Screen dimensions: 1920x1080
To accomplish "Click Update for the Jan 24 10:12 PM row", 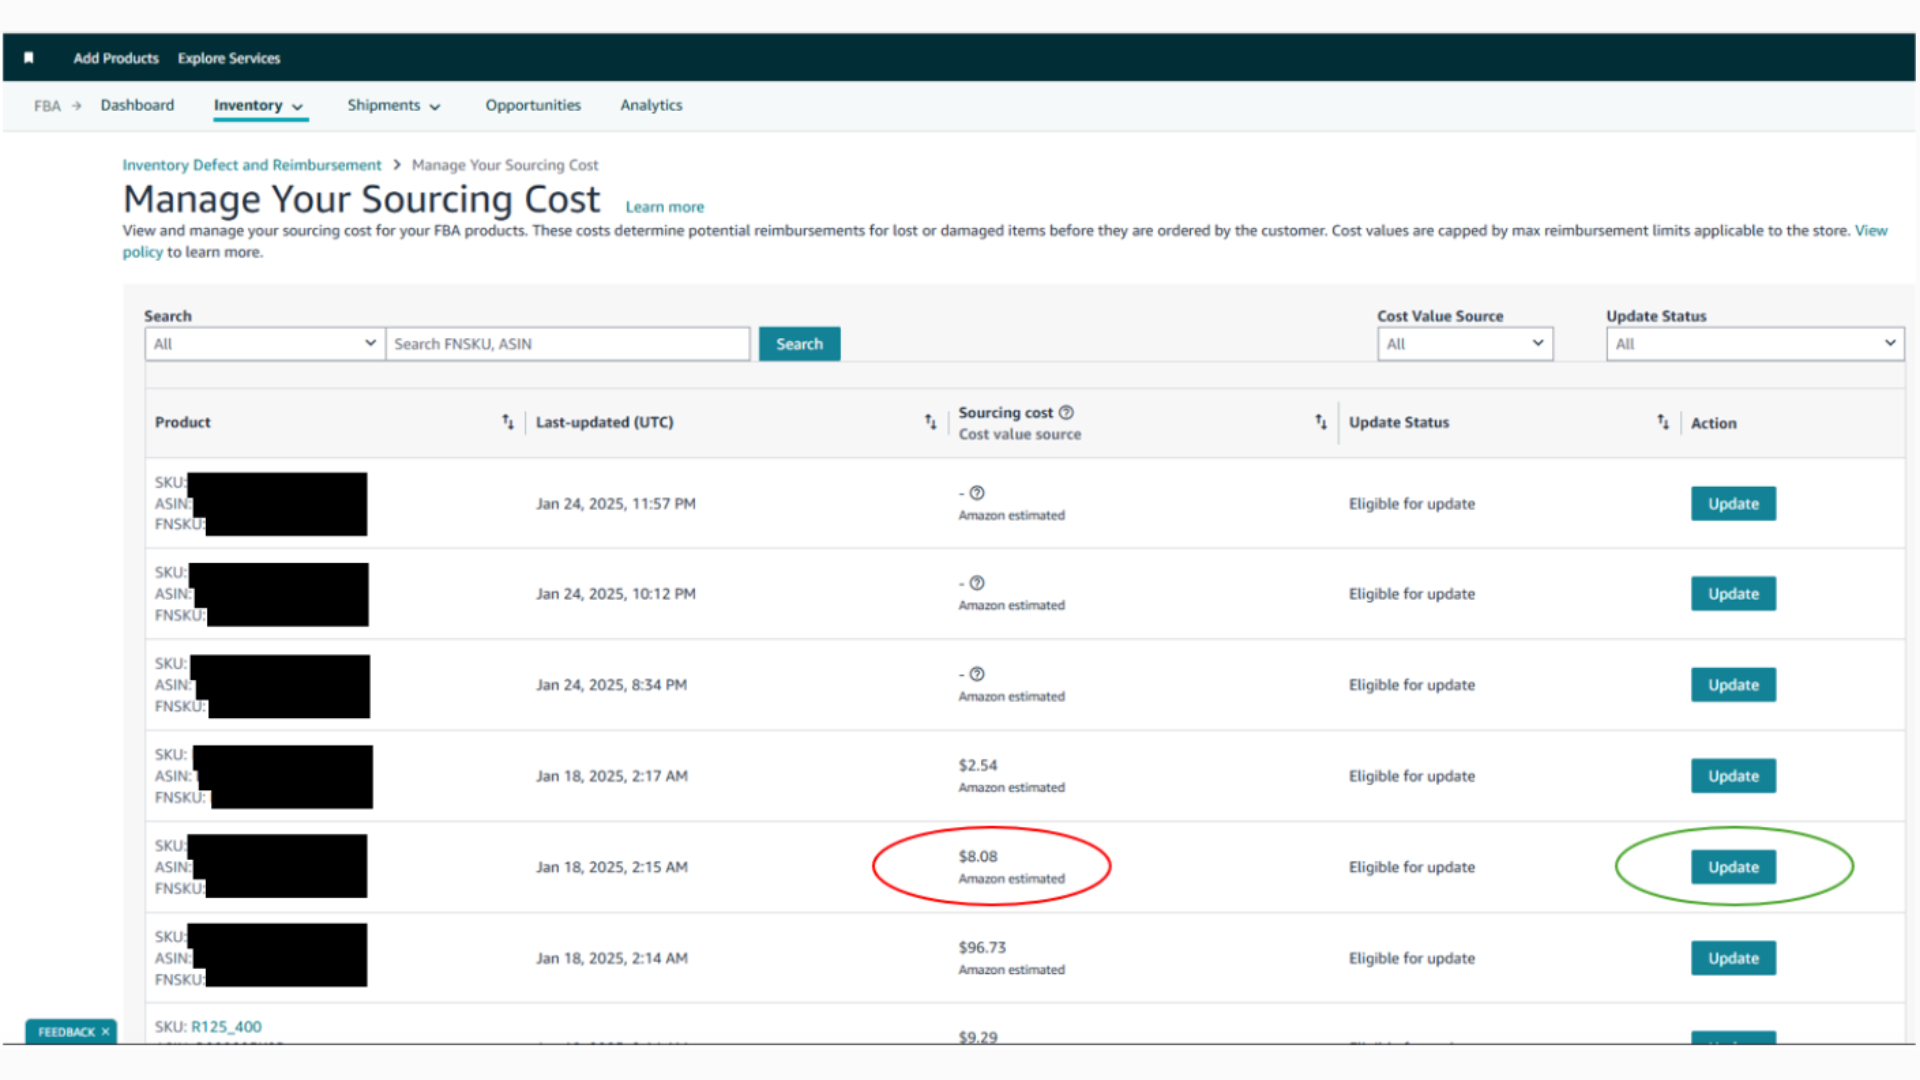I will [x=1733, y=594].
